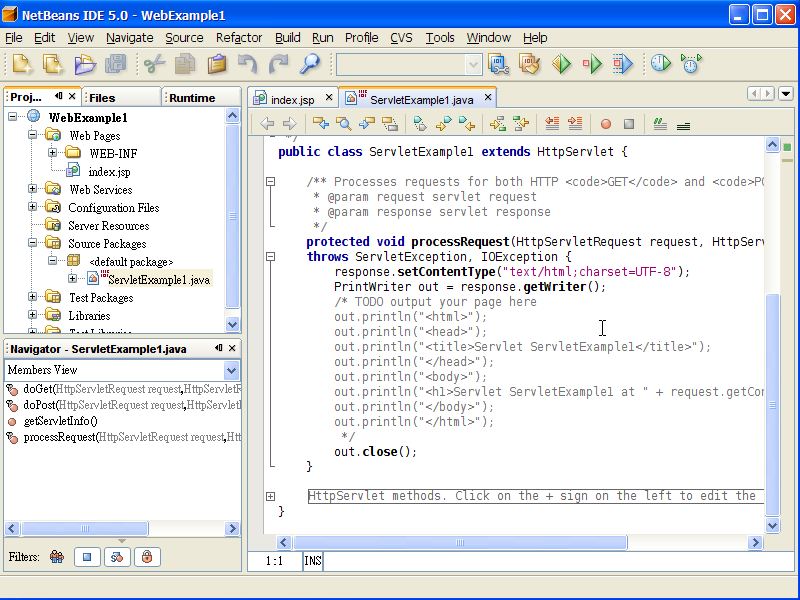Toggle the show non-public members filter
The height and width of the screenshot is (600, 800).
(x=147, y=557)
